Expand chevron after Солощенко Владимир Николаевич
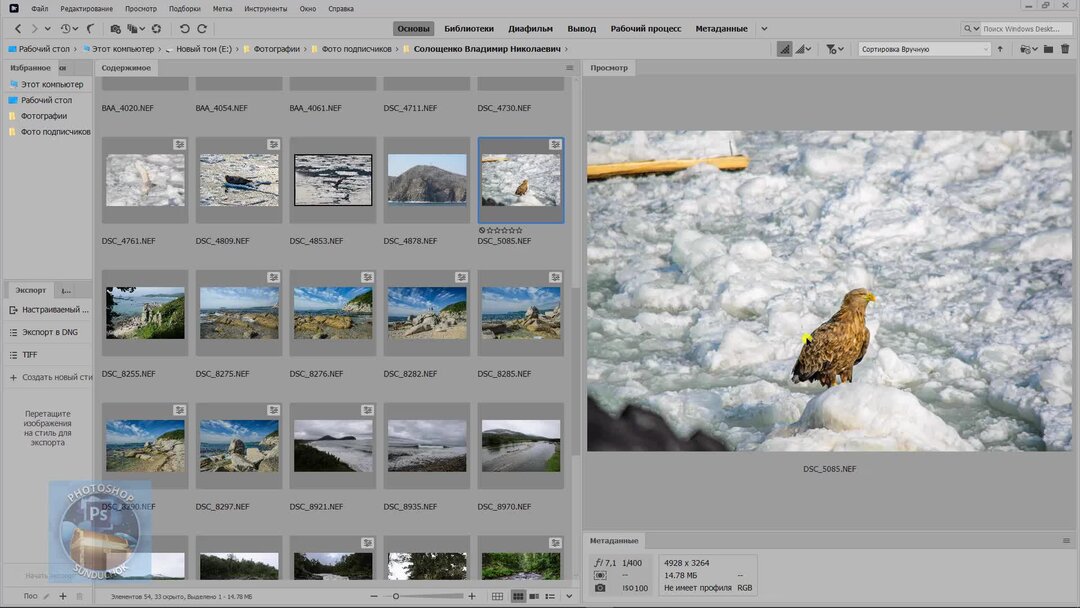 click(566, 49)
